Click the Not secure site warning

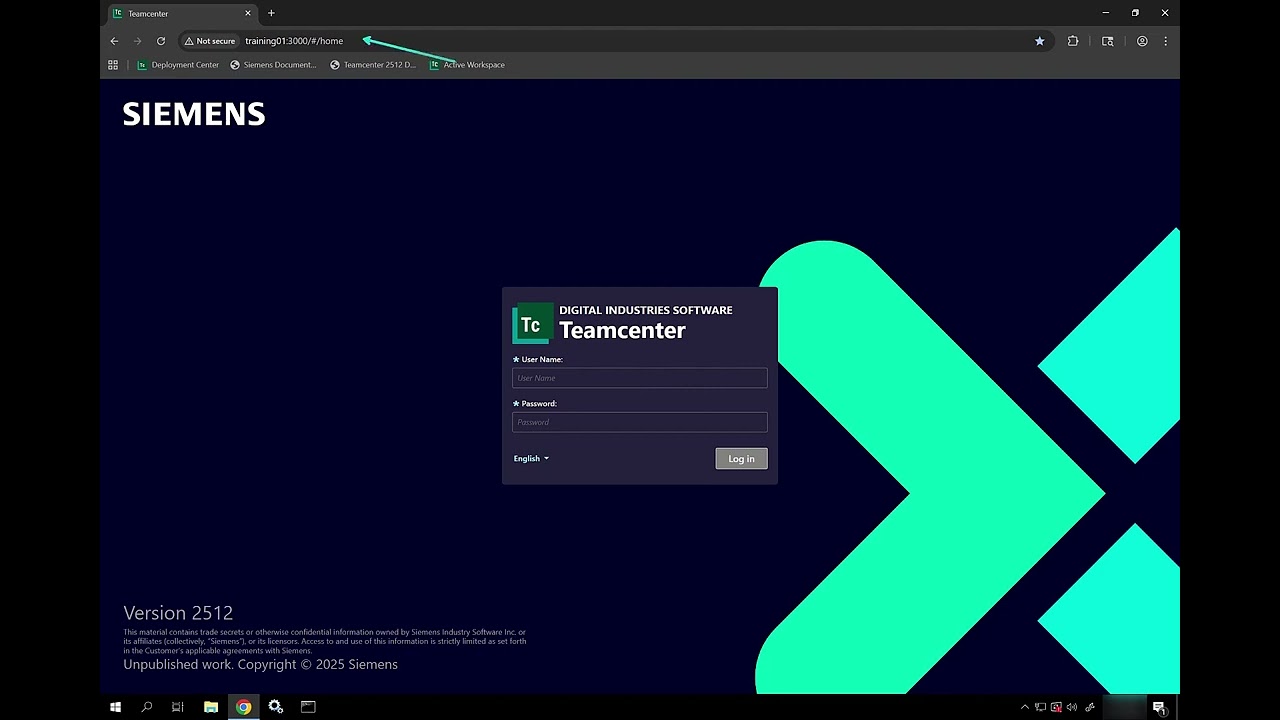click(x=210, y=41)
